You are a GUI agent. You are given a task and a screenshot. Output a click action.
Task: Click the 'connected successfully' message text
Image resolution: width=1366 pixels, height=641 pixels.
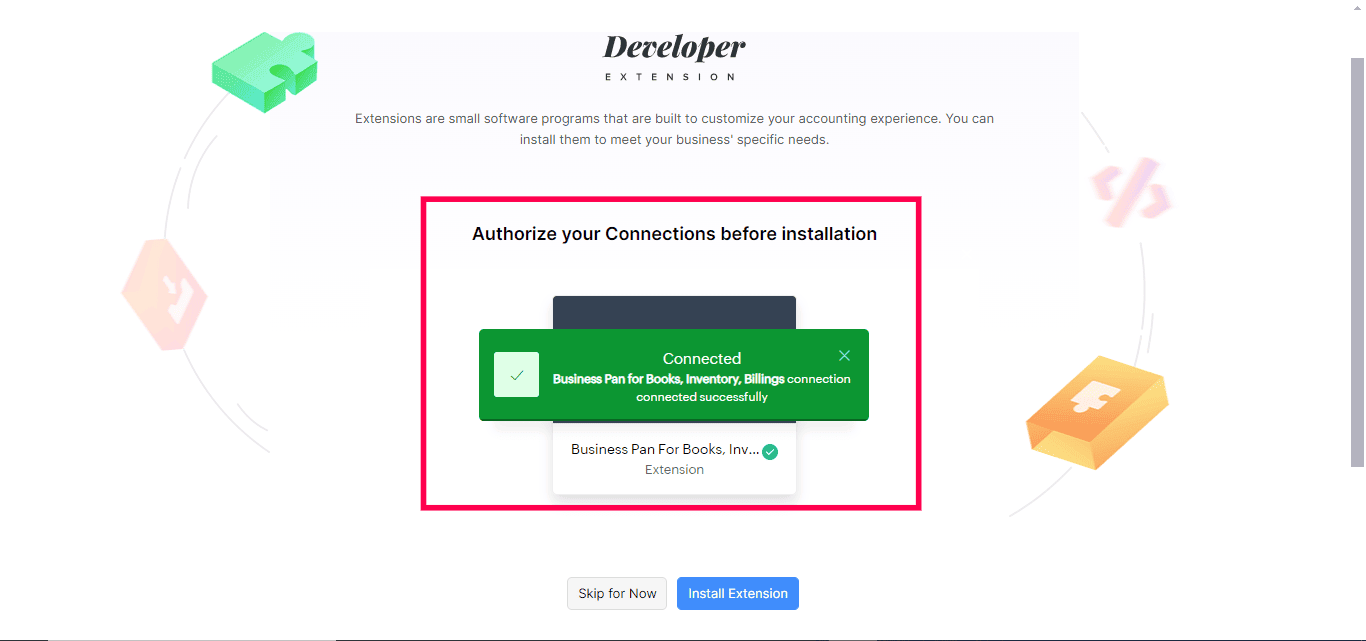coord(702,397)
